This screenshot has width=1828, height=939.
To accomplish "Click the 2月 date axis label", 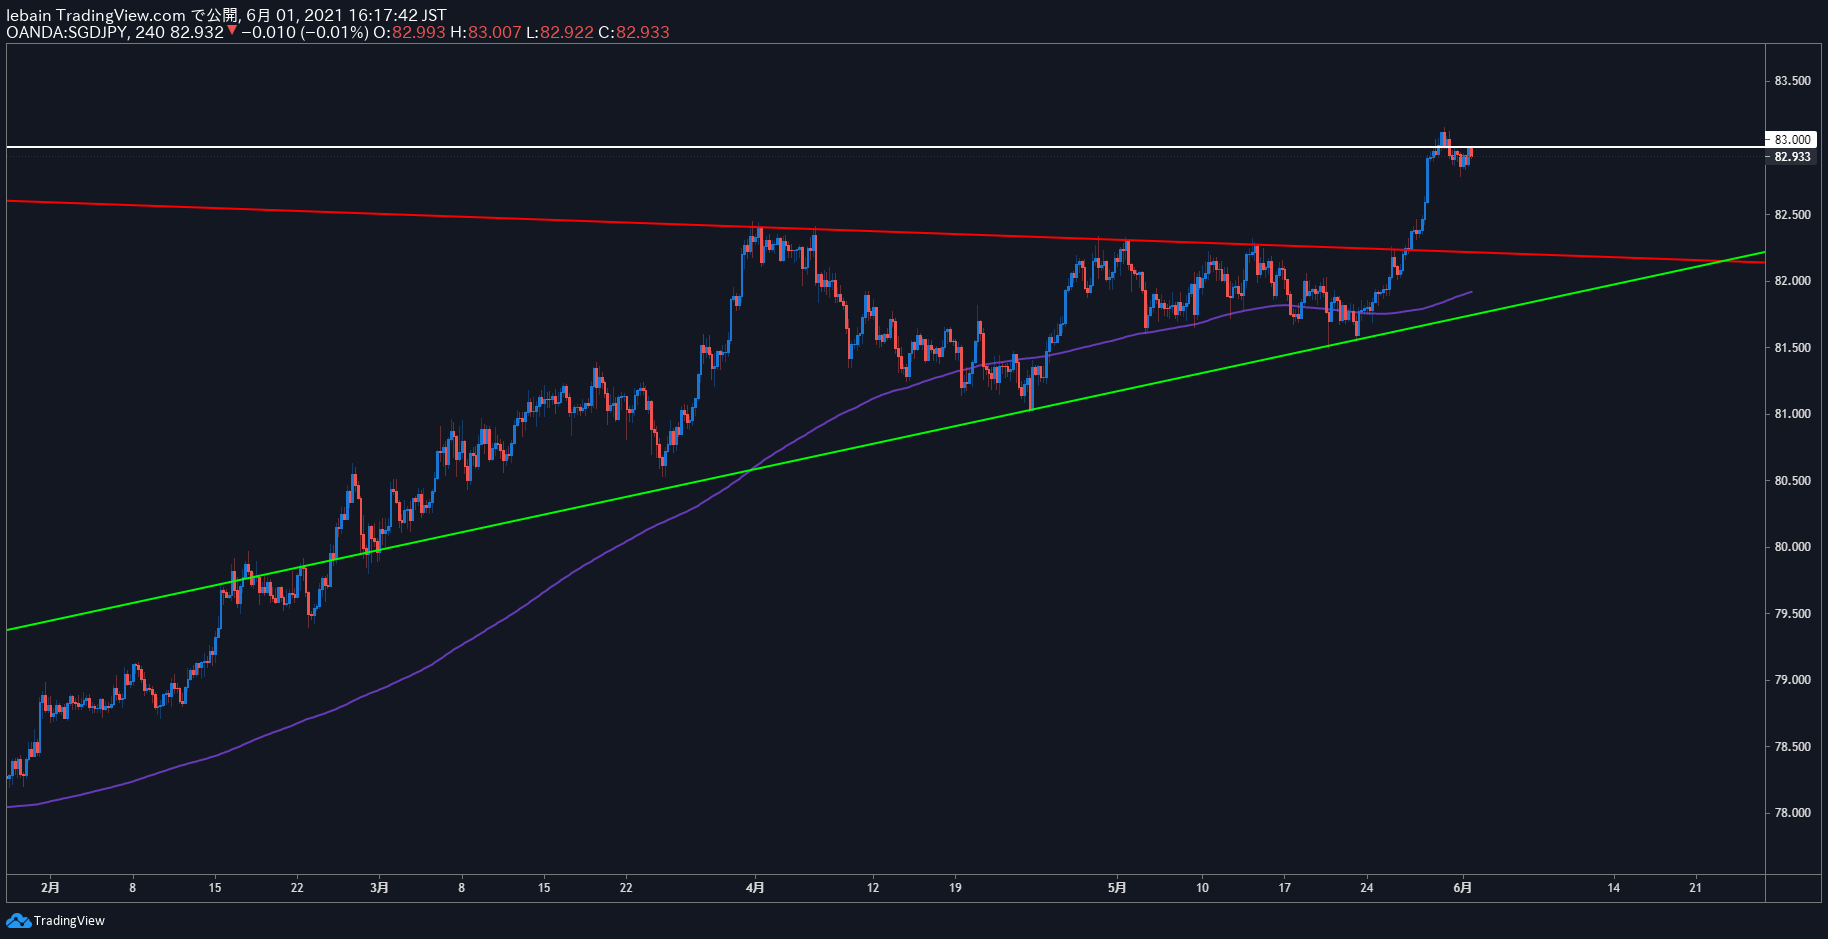I will [51, 887].
